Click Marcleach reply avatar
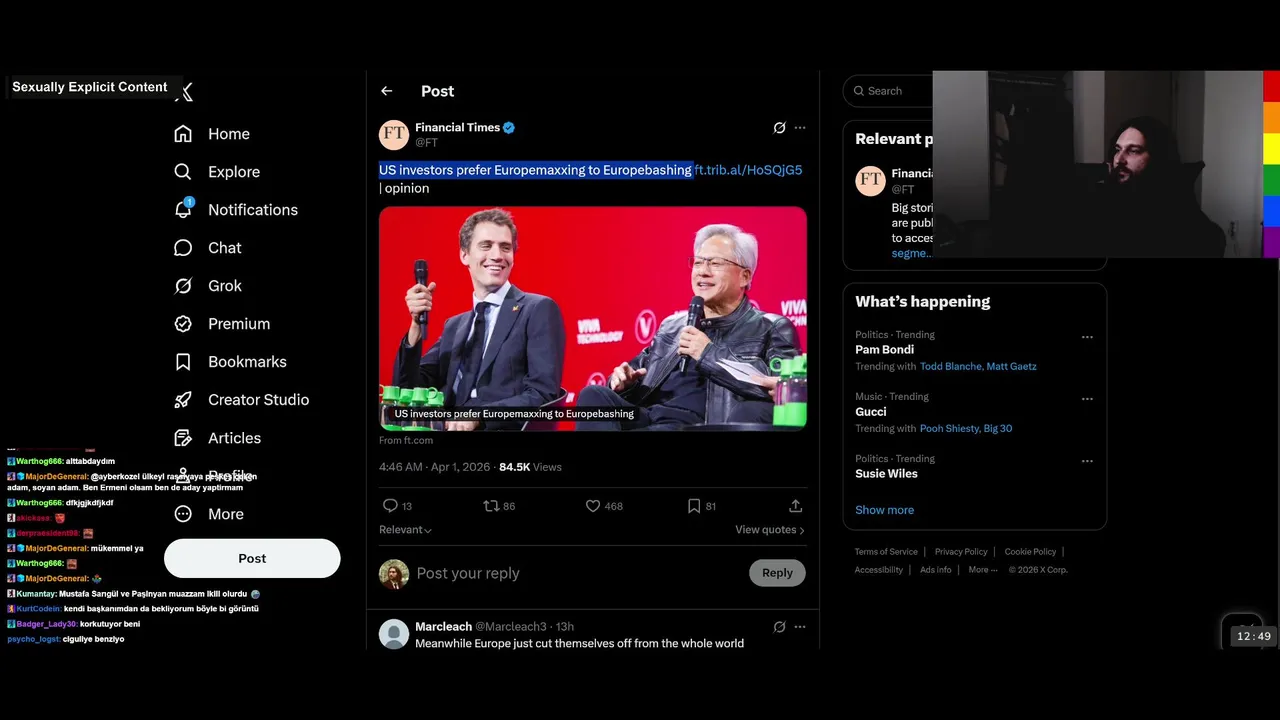 coord(394,634)
